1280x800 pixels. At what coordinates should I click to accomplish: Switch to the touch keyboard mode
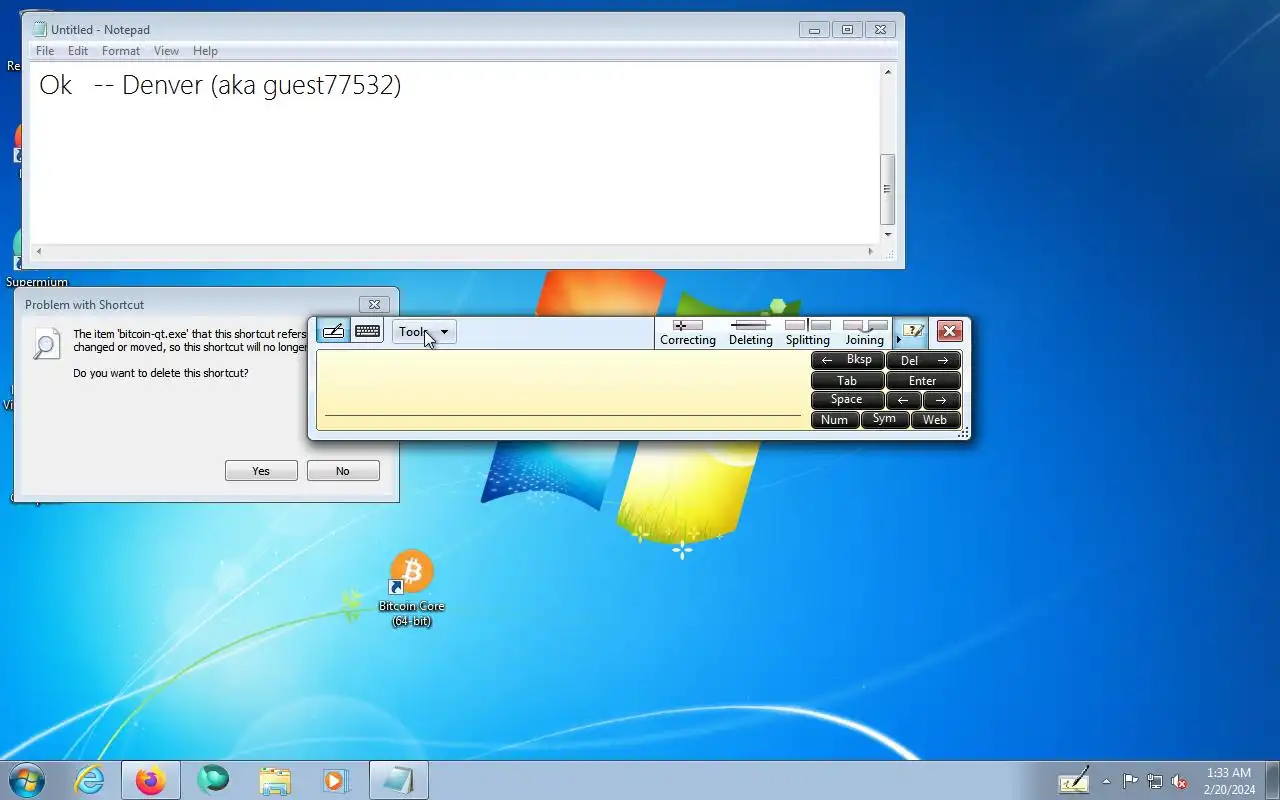point(367,331)
